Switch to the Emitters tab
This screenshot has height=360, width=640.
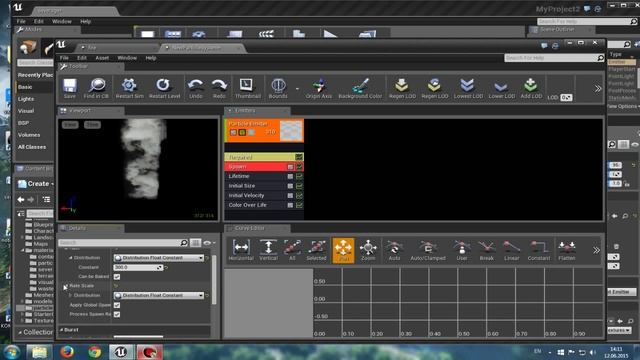[257, 111]
